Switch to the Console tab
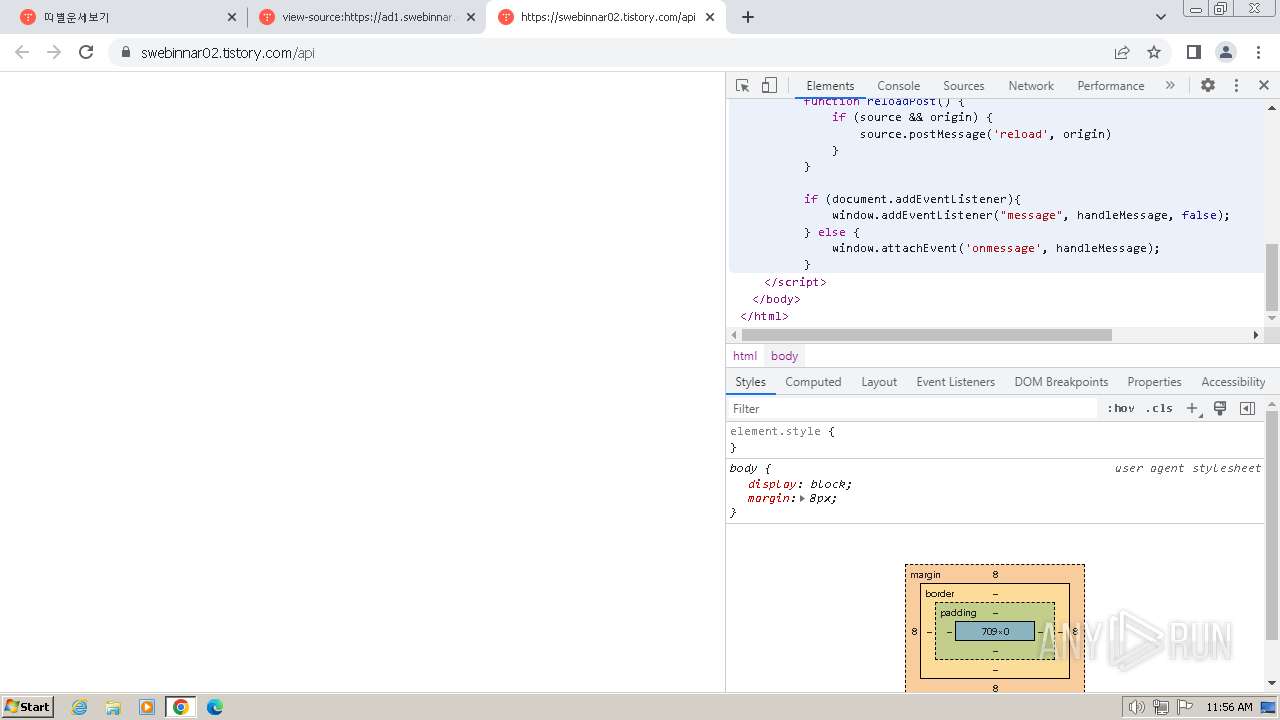This screenshot has width=1280, height=720. pos(898,86)
